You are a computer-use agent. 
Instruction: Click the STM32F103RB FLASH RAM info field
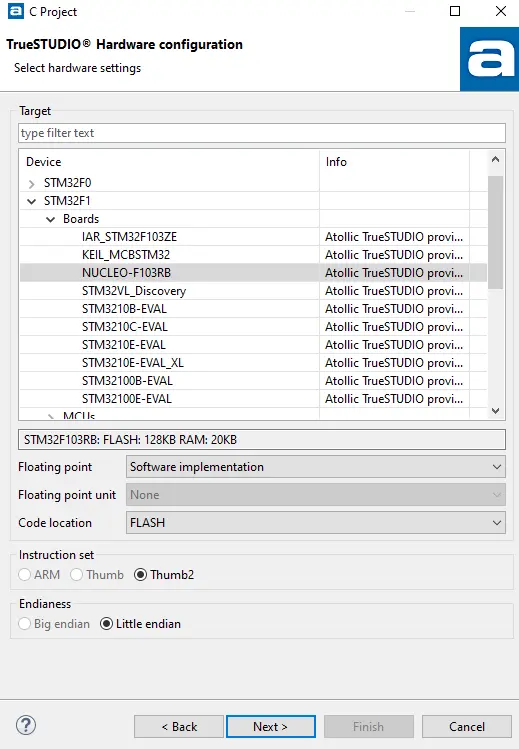tap(262, 439)
